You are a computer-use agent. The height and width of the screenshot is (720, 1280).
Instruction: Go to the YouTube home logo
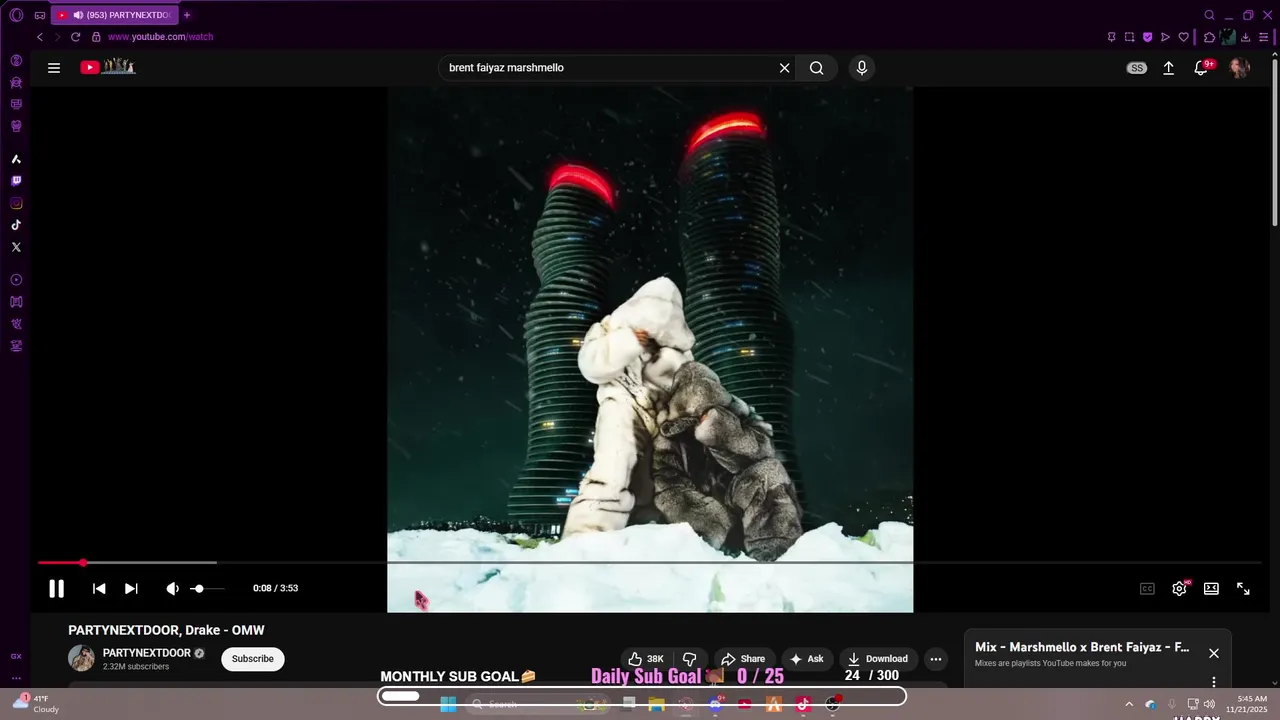(x=108, y=67)
